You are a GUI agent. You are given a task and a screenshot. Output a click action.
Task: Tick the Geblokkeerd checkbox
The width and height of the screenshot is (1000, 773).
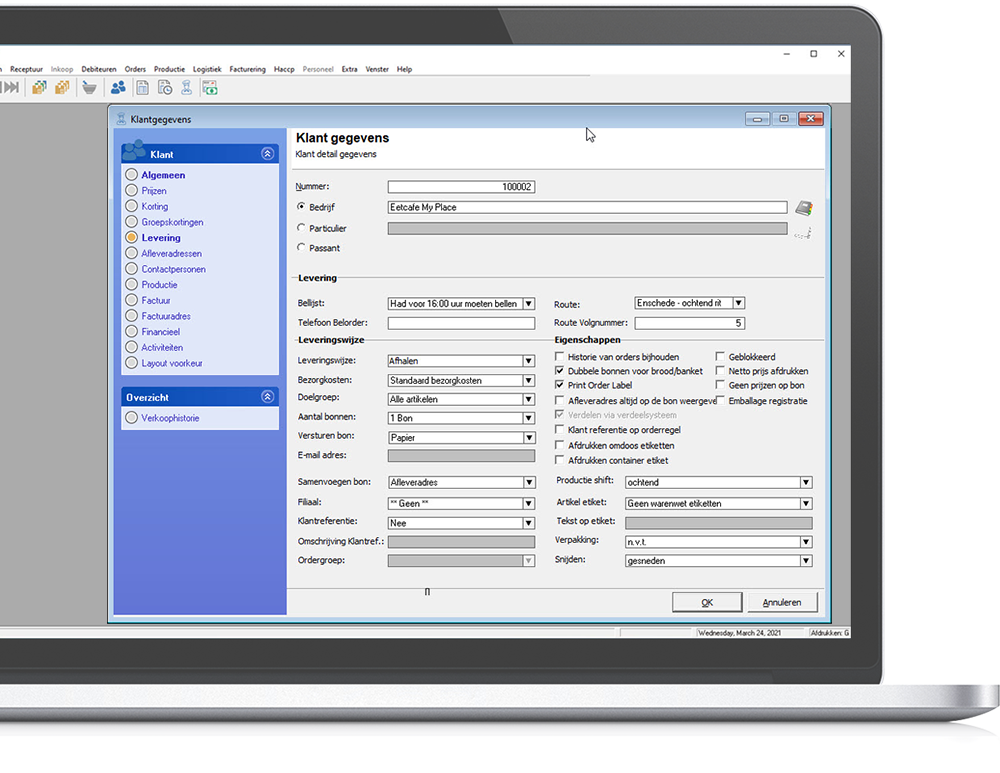point(720,357)
